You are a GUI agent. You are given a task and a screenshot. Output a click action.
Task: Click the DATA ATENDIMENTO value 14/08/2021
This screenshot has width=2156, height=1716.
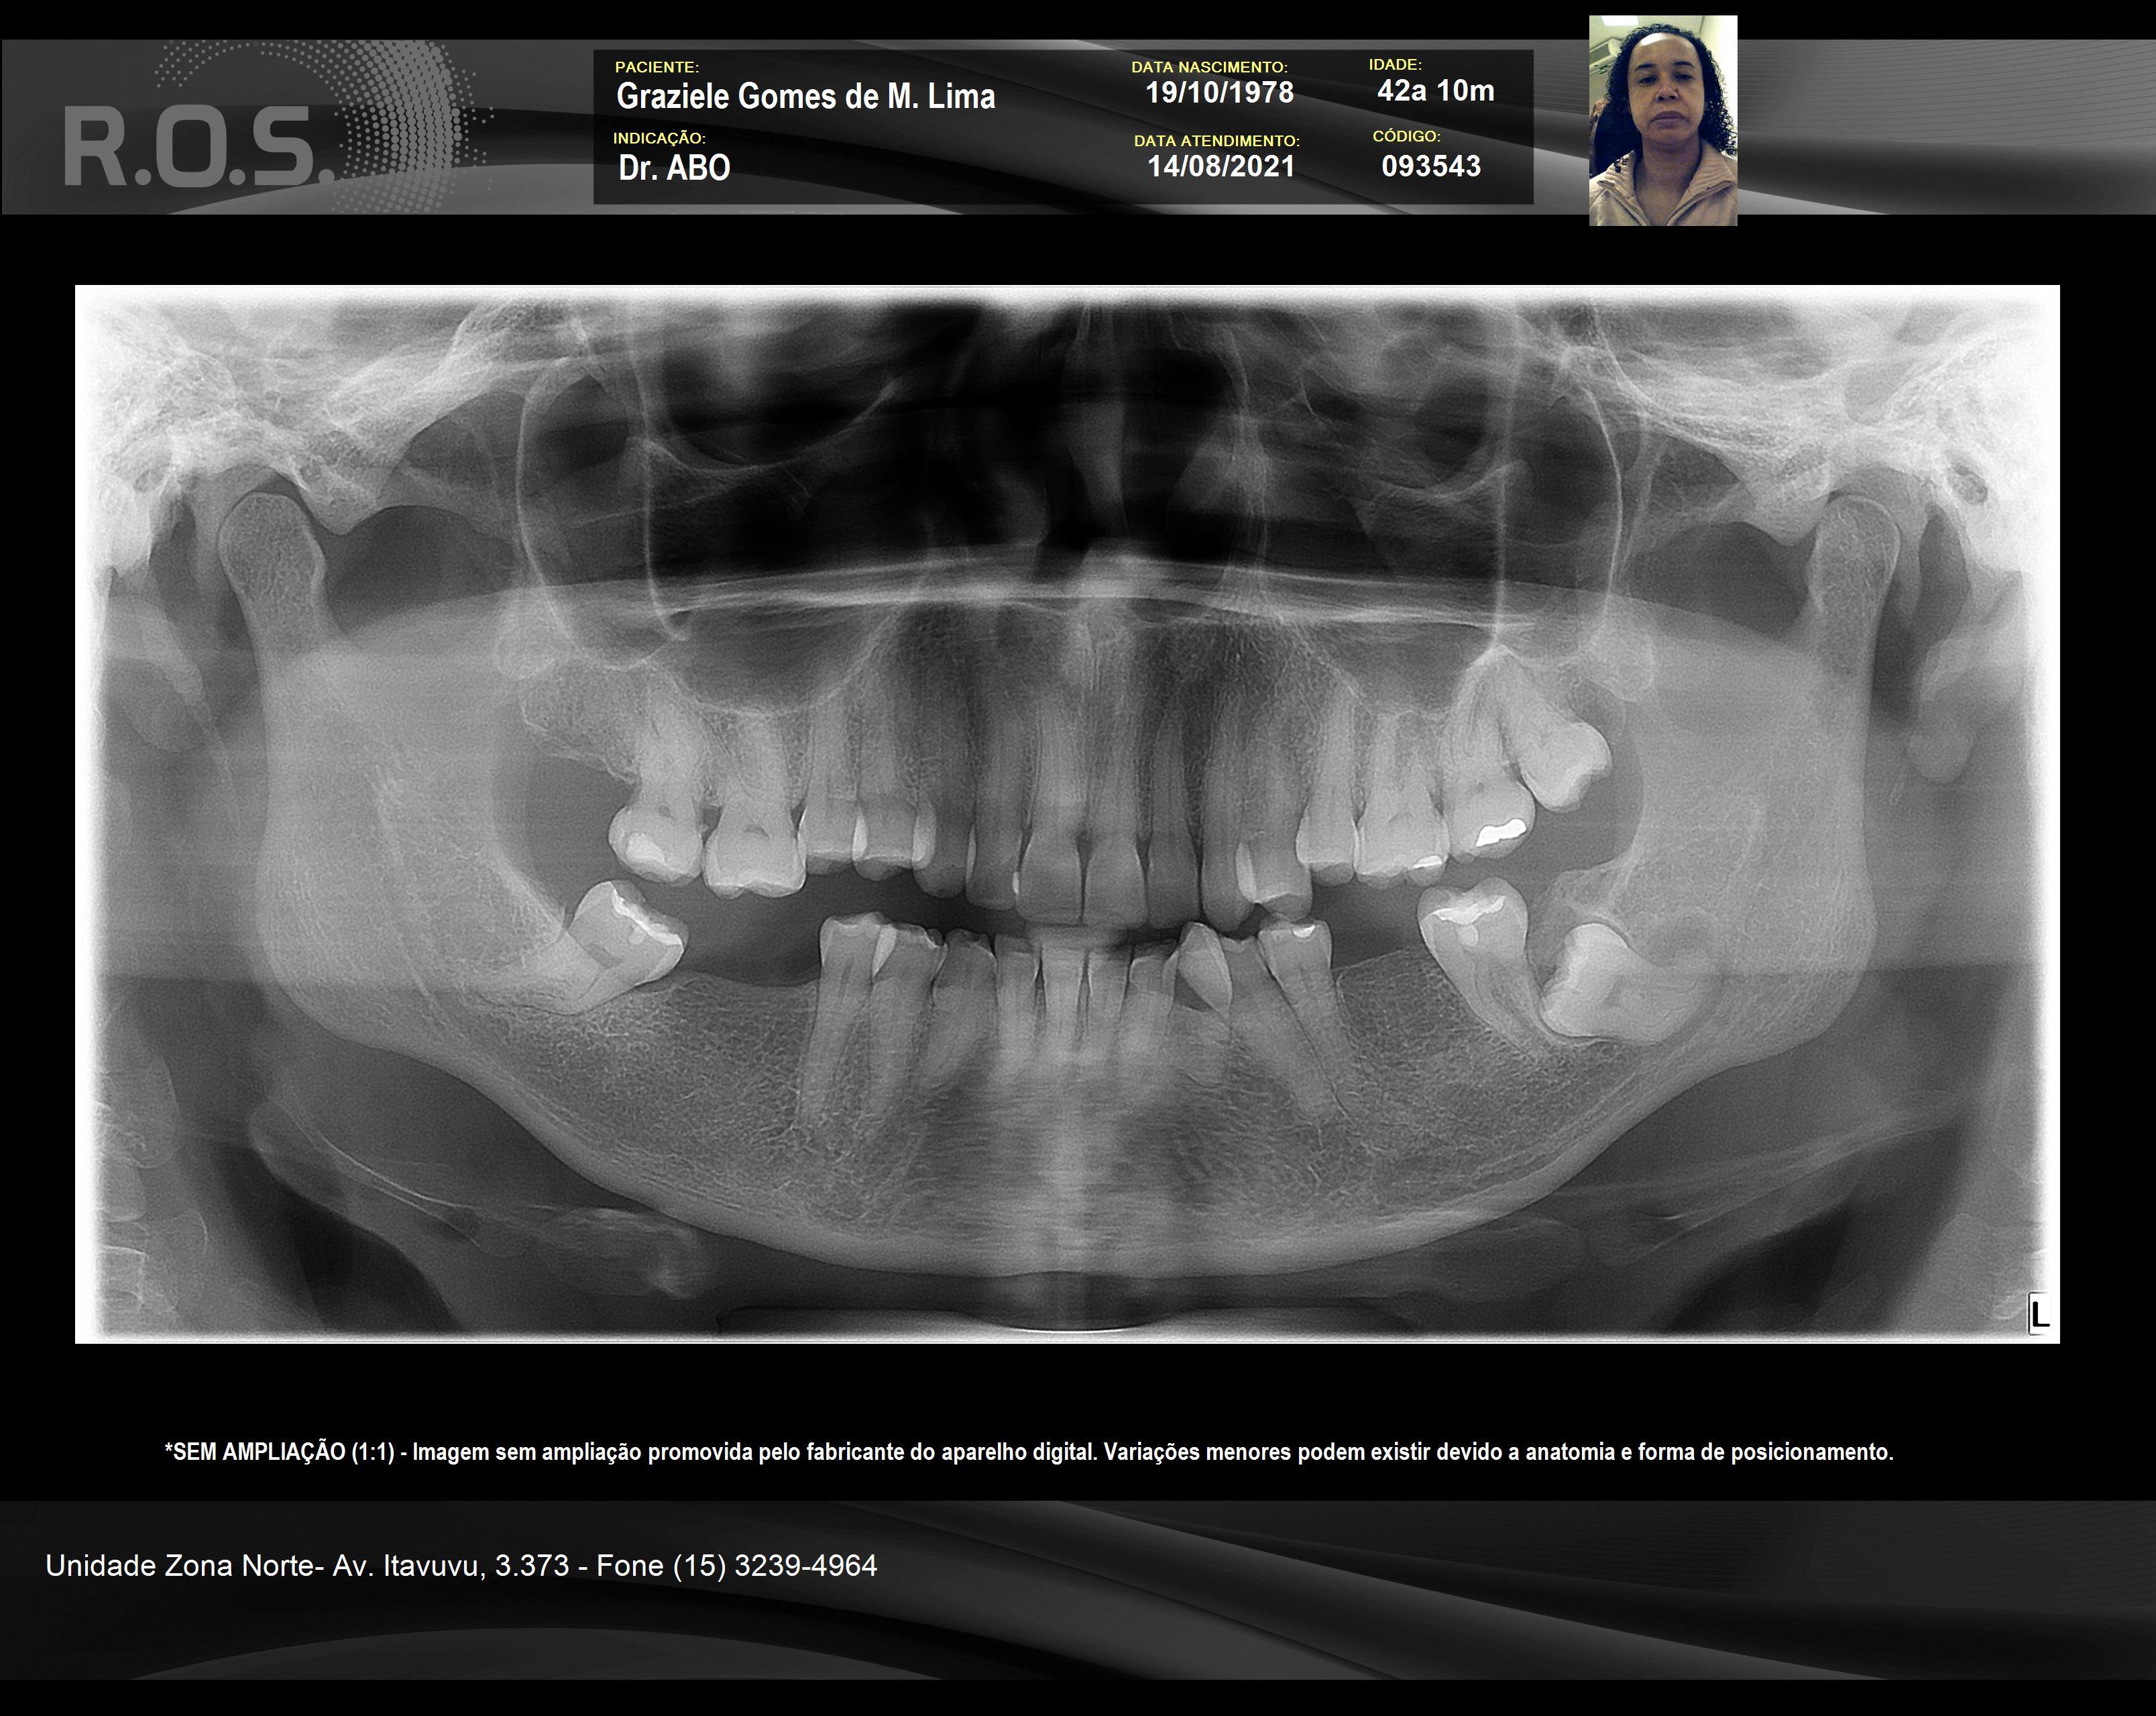point(1220,166)
